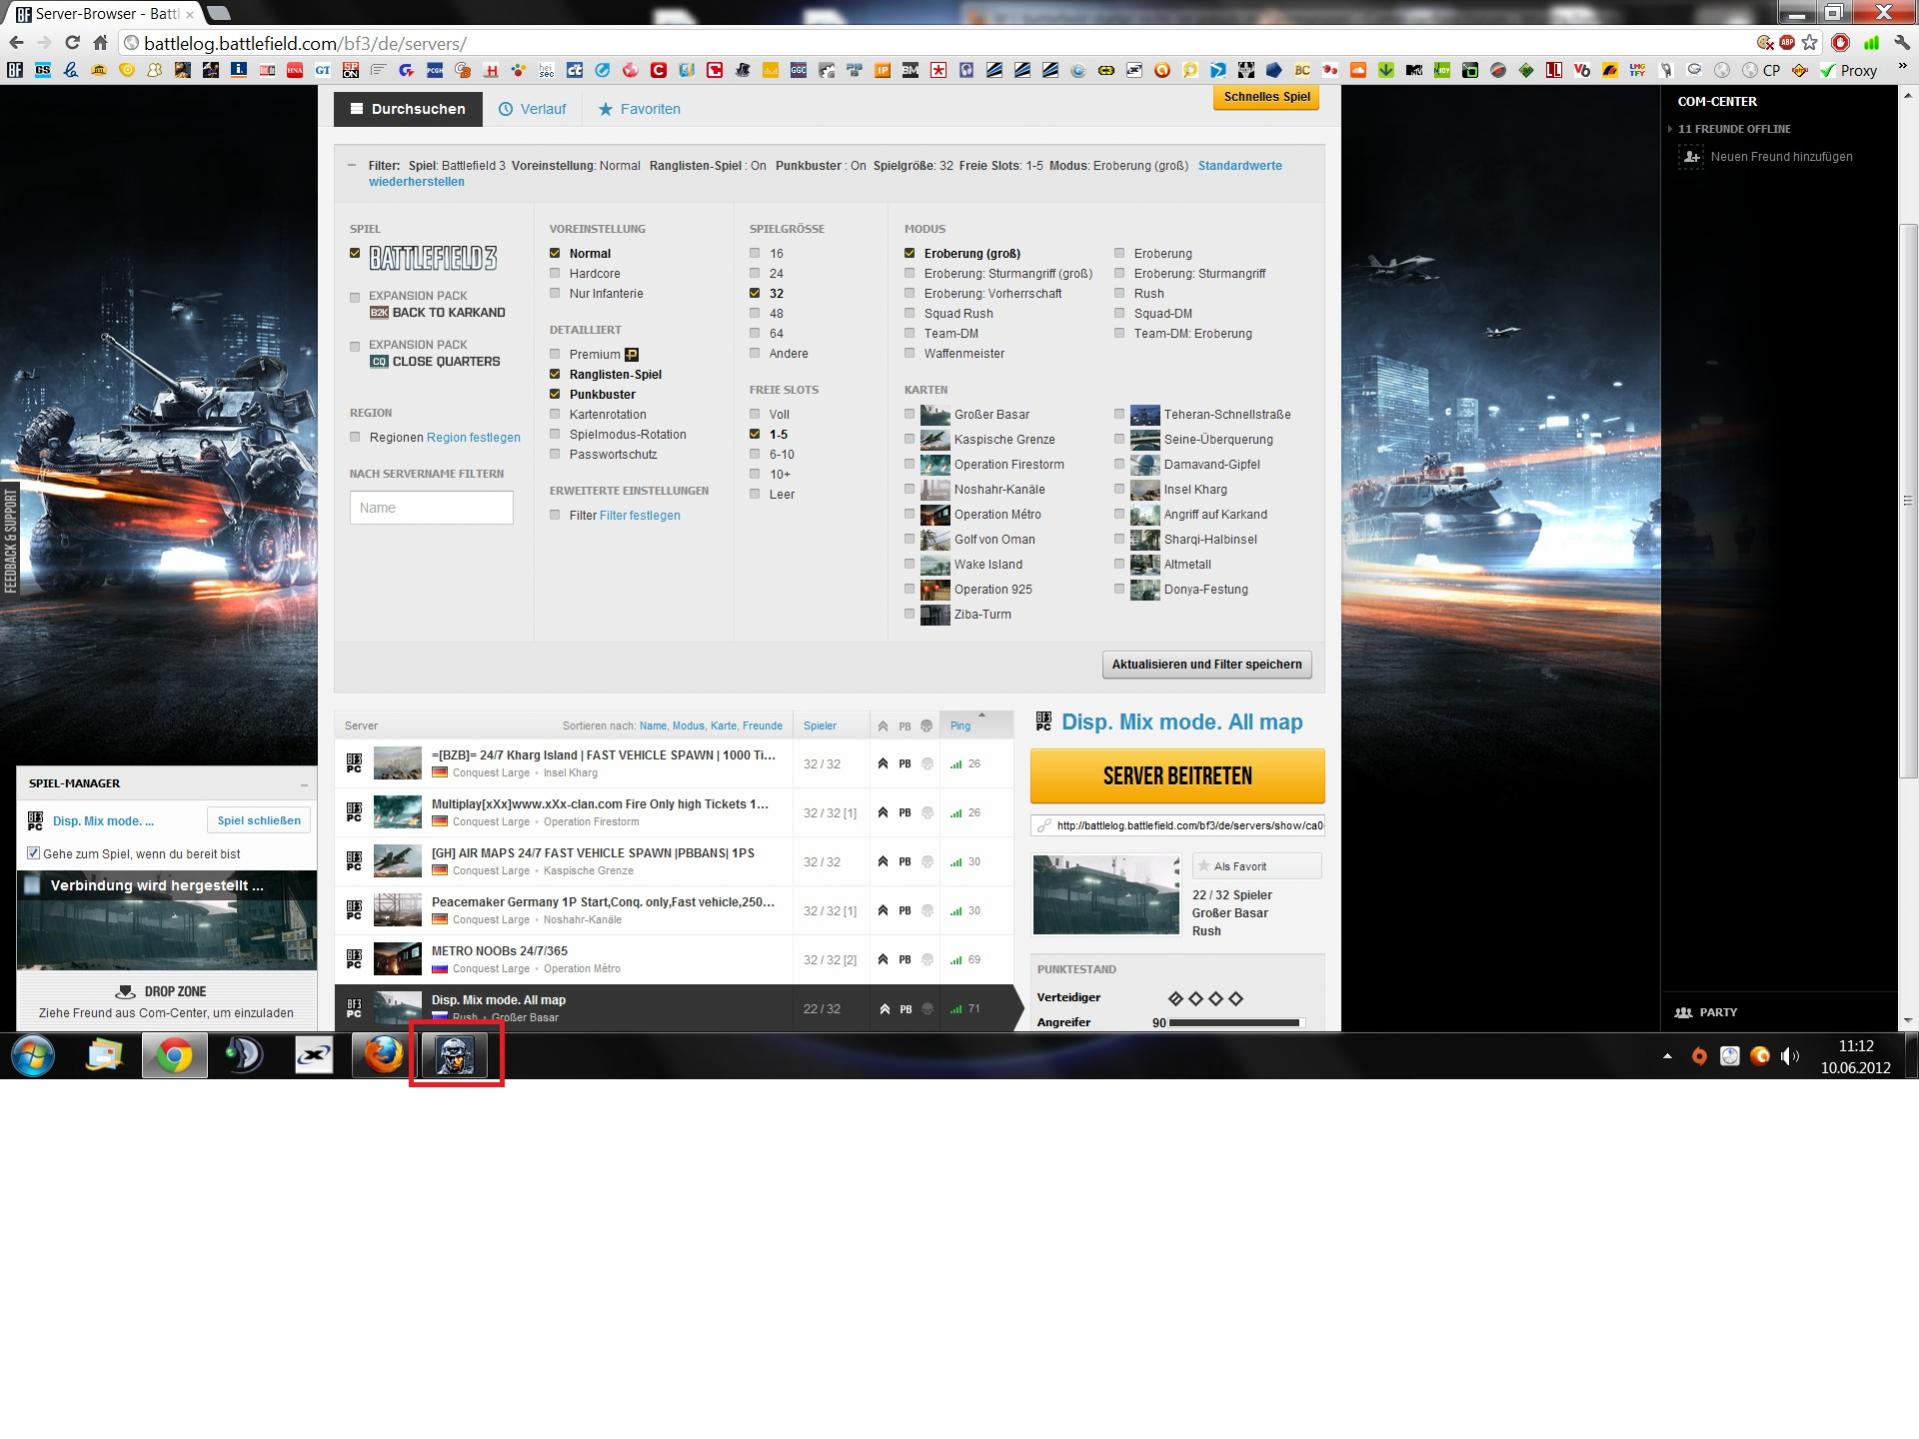Image resolution: width=1919 pixels, height=1439 pixels.
Task: Click the Angreifer ticket progress bar
Action: click(1236, 1022)
